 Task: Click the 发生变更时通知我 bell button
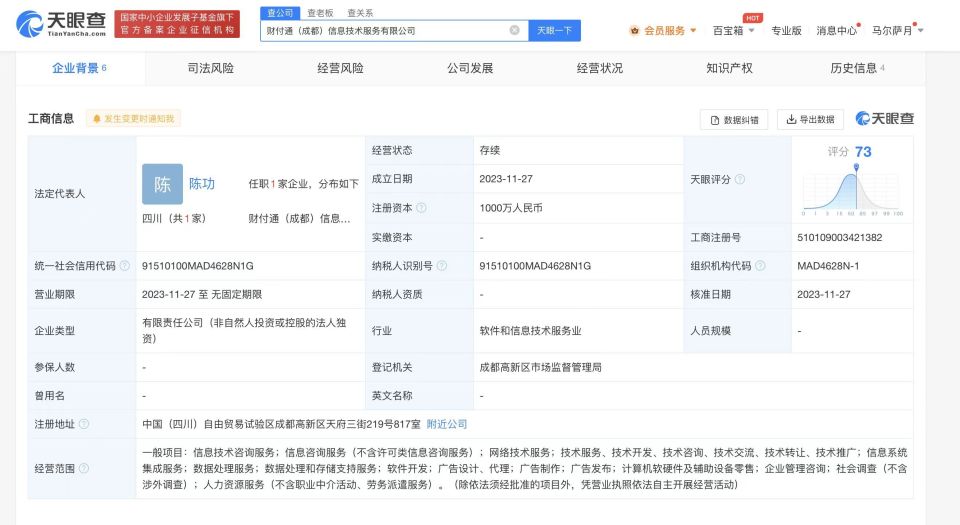pos(133,119)
